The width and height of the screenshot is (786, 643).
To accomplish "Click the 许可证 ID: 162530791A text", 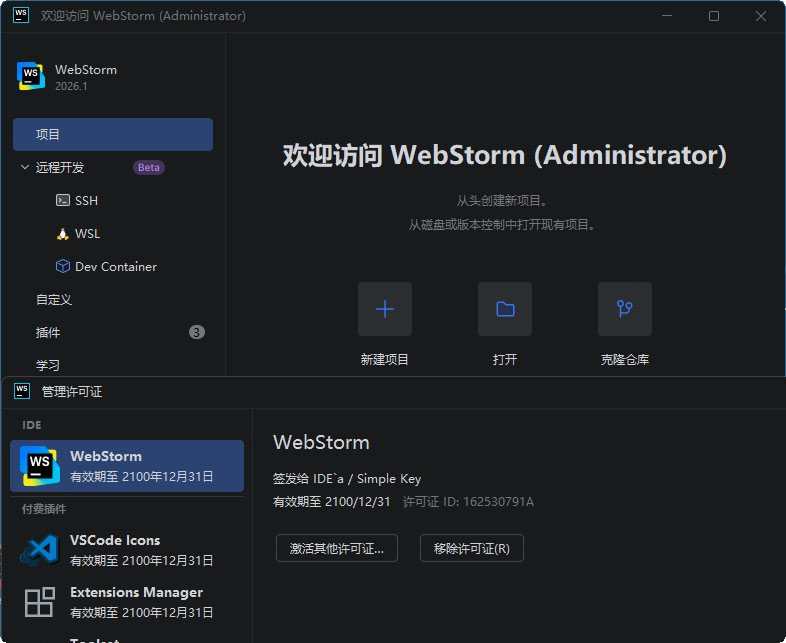I will [468, 502].
